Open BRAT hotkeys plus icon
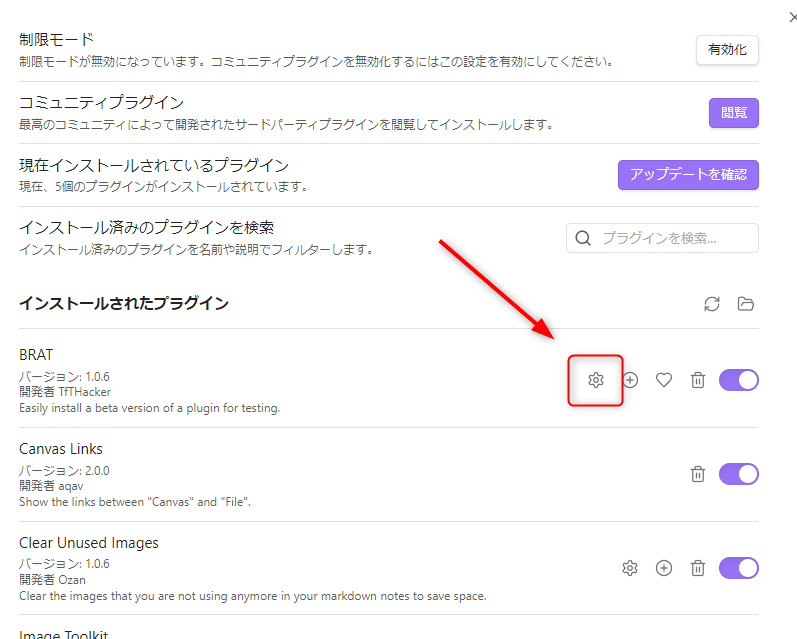Screen dimensions: 797x639 click(x=630, y=380)
